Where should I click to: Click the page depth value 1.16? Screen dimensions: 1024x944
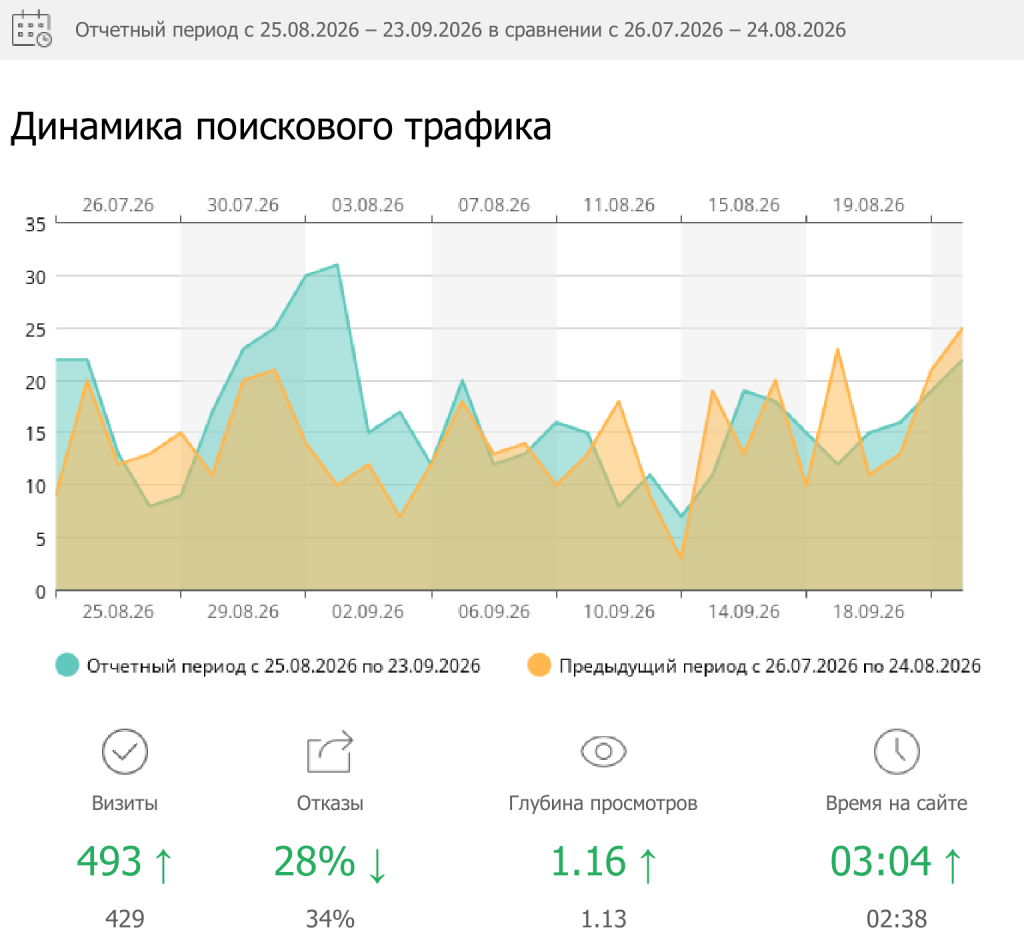pyautogui.click(x=588, y=861)
